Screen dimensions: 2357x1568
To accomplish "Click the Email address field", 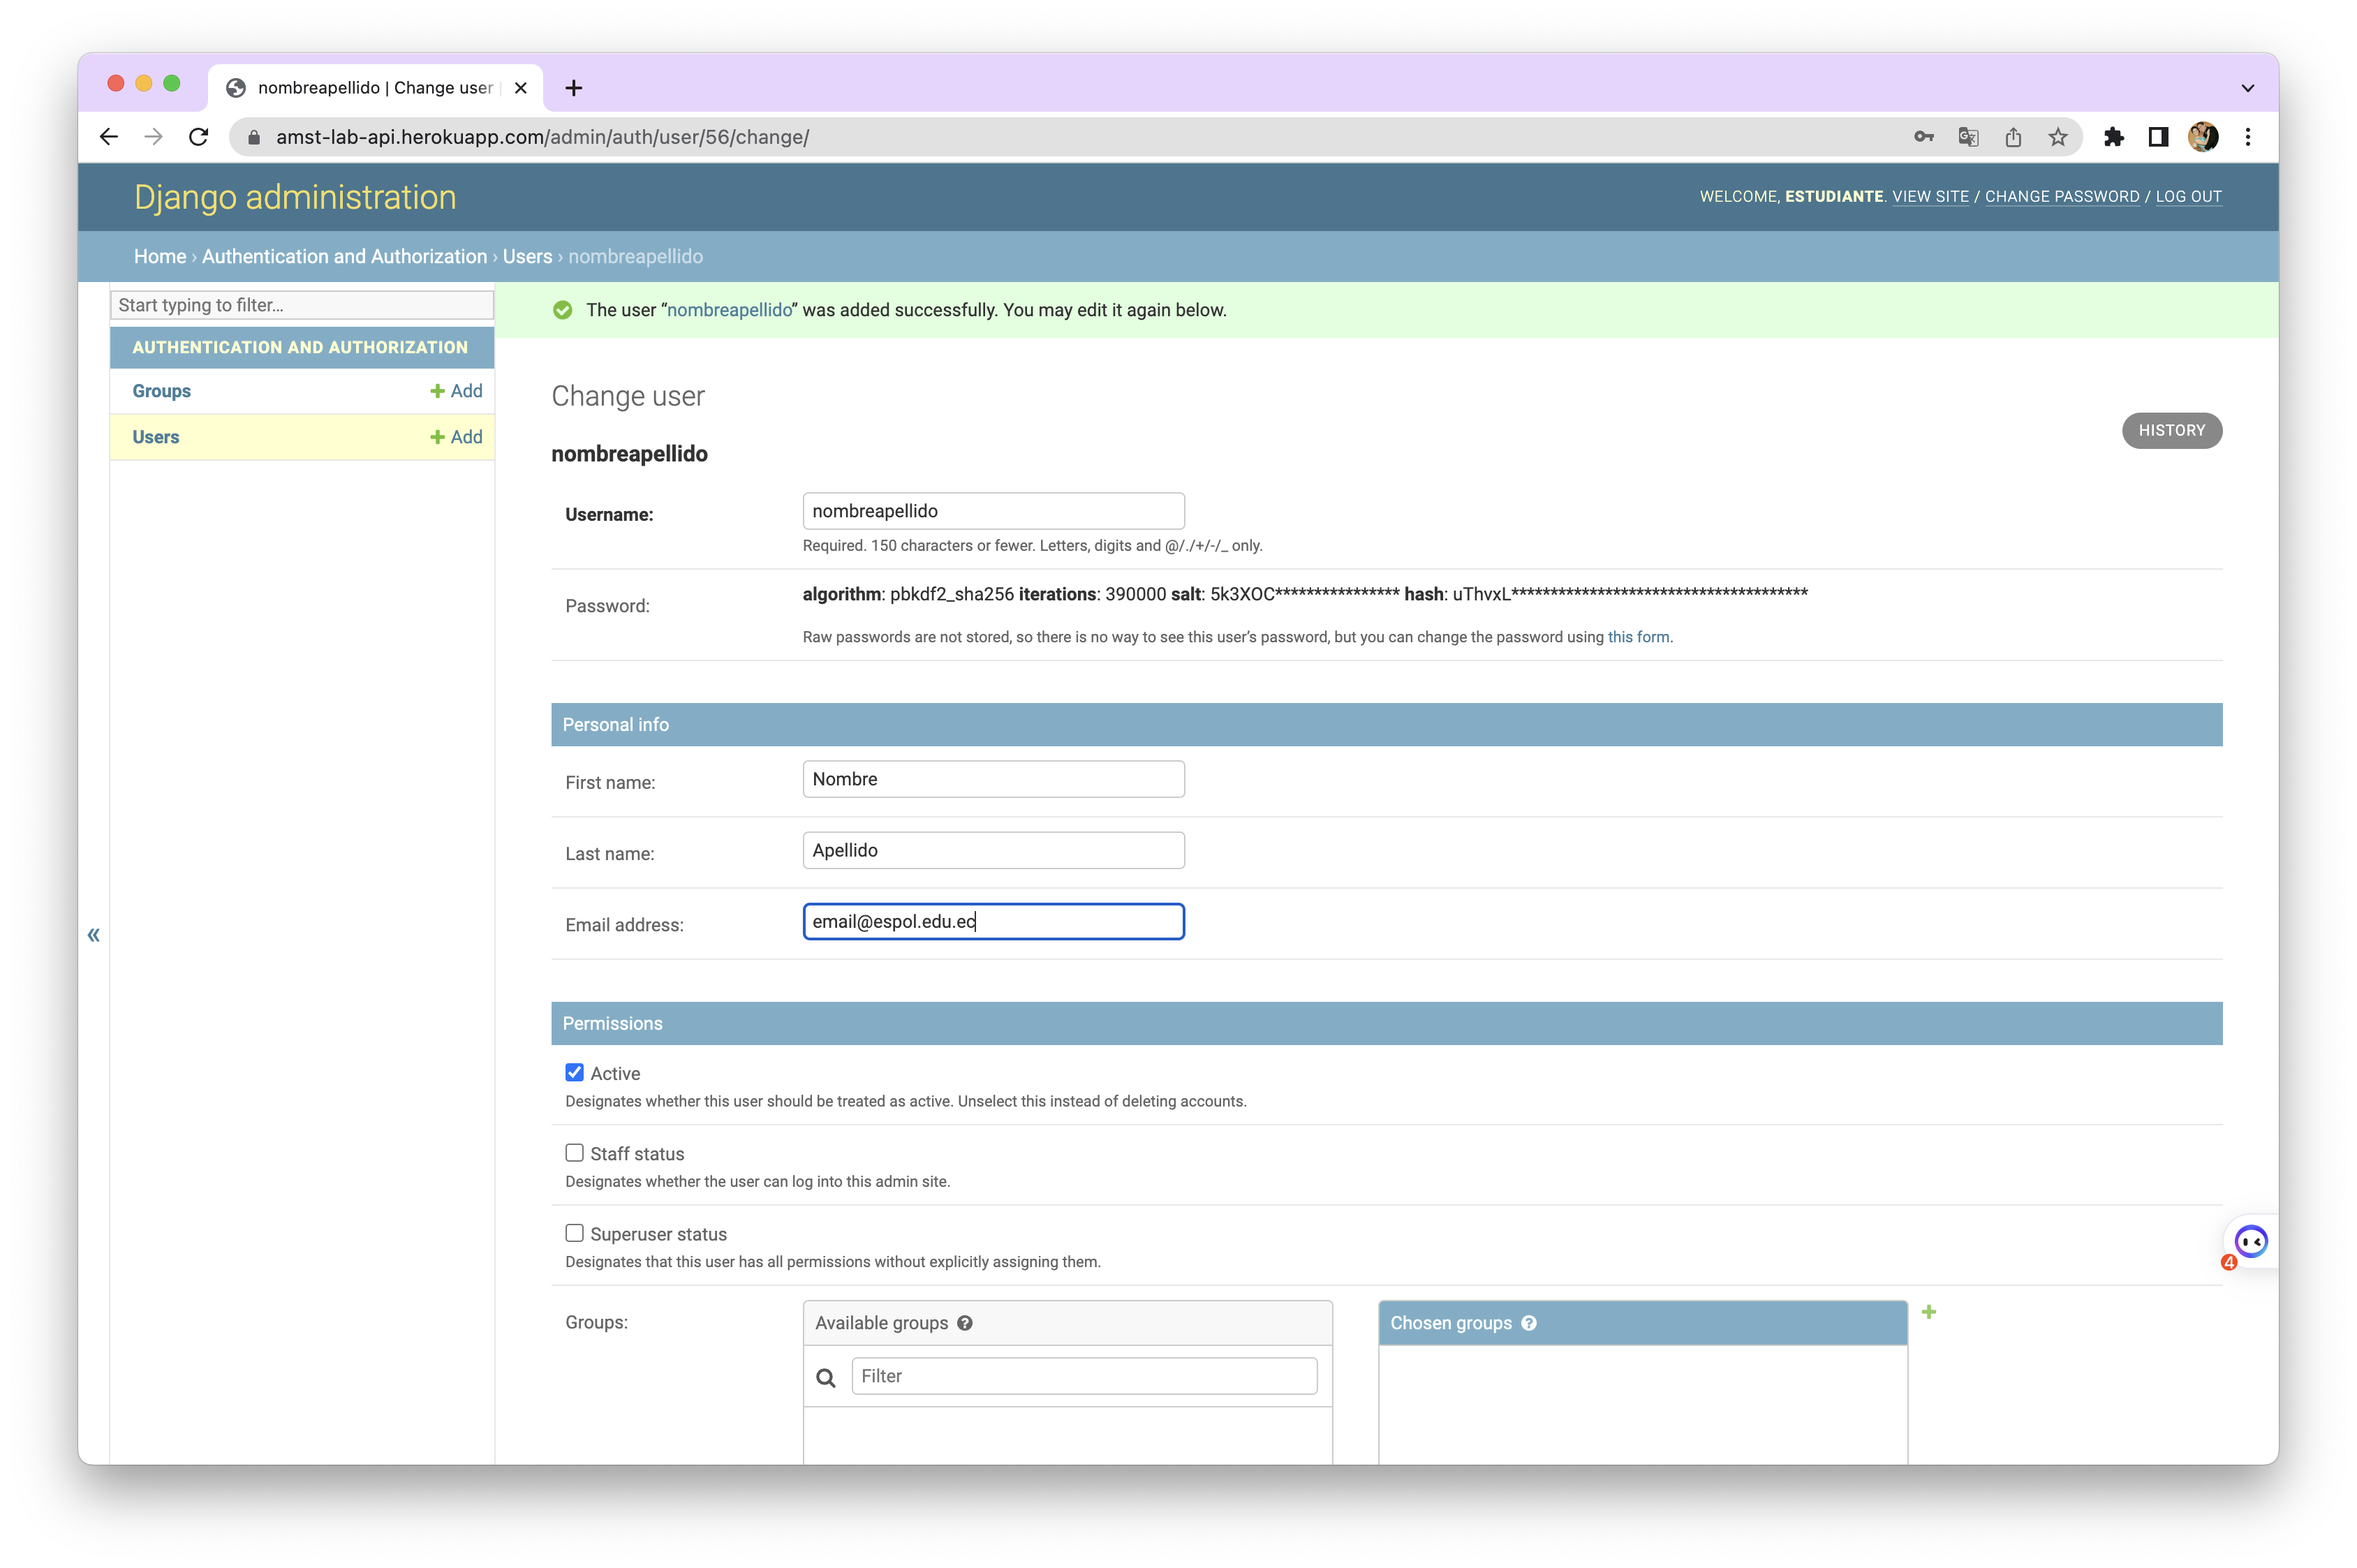I will (x=993, y=921).
